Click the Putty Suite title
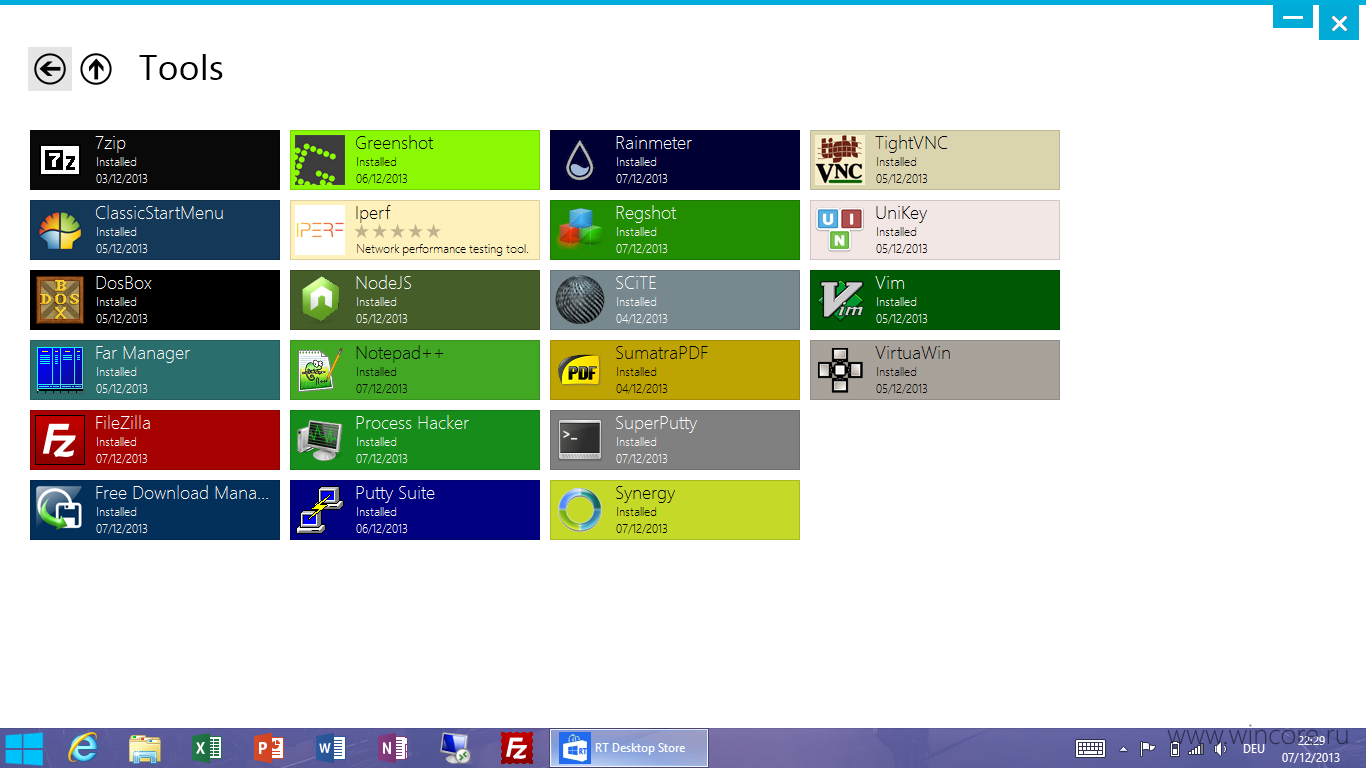Image resolution: width=1366 pixels, height=768 pixels. [395, 493]
